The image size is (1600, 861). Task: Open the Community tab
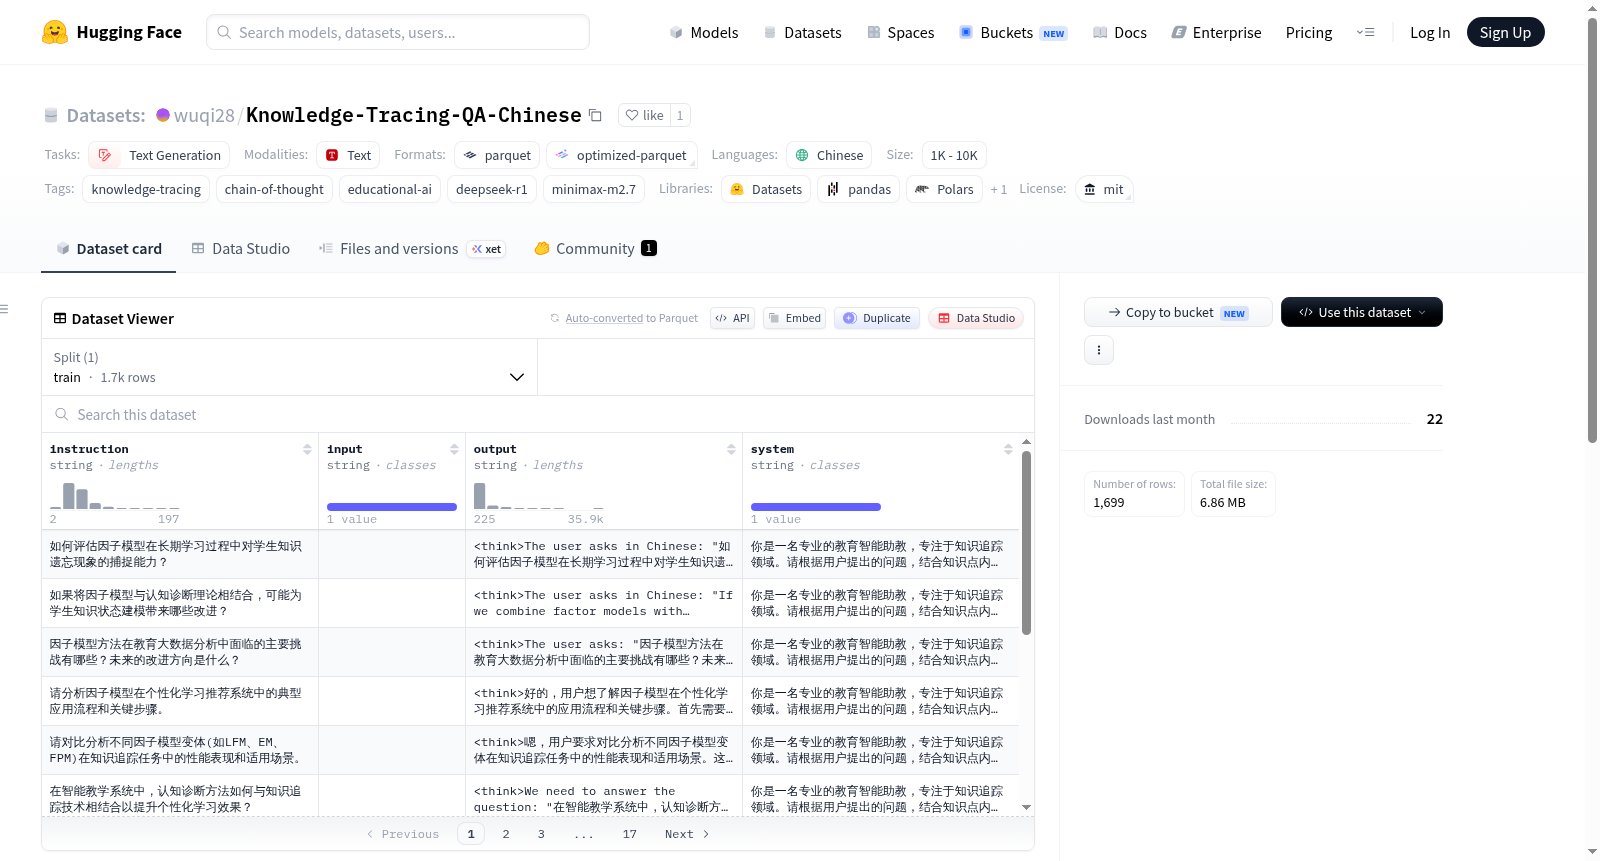[595, 249]
